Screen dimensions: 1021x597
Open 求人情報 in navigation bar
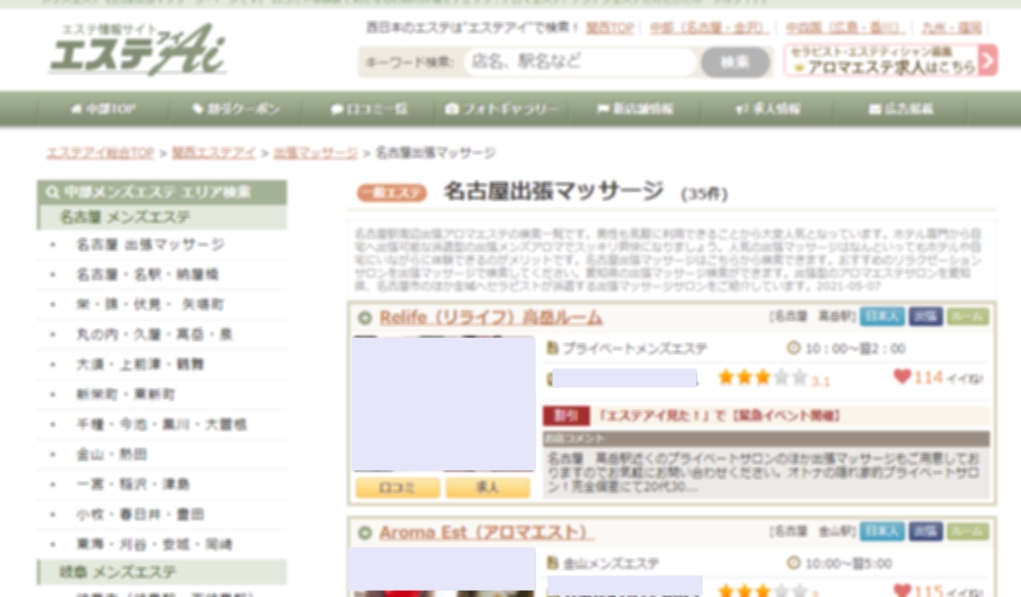768,109
